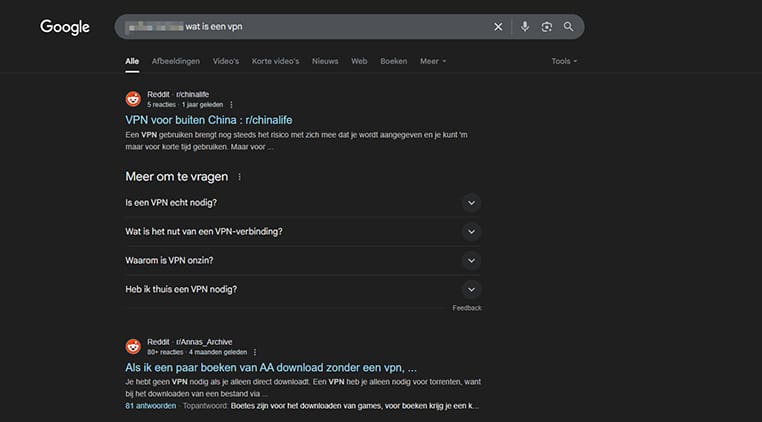Click the '5 reacties · 1 jaar geleden' text

click(185, 105)
